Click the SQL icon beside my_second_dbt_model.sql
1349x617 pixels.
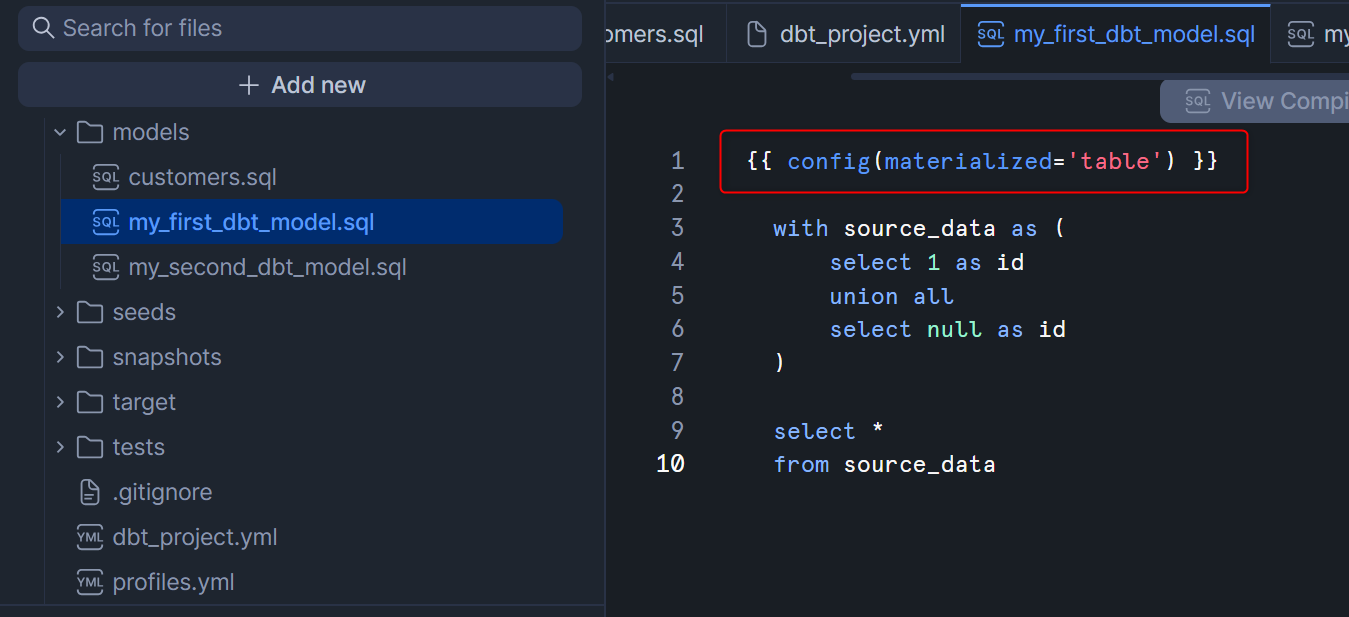[x=105, y=267]
